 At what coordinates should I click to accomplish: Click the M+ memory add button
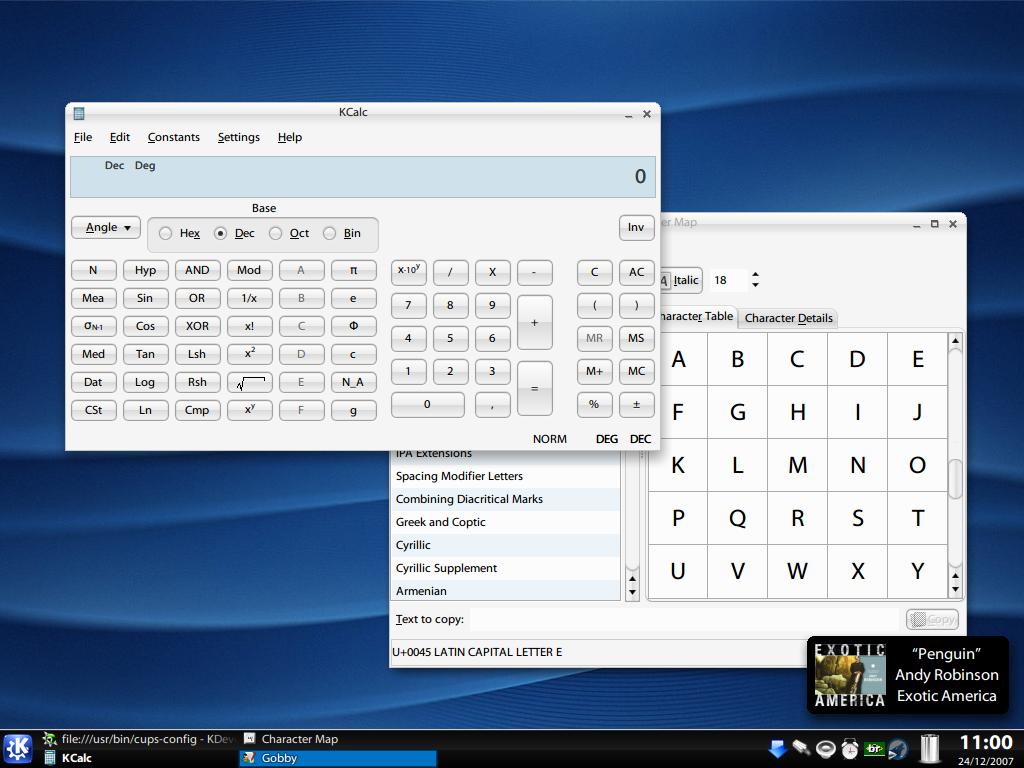click(594, 371)
